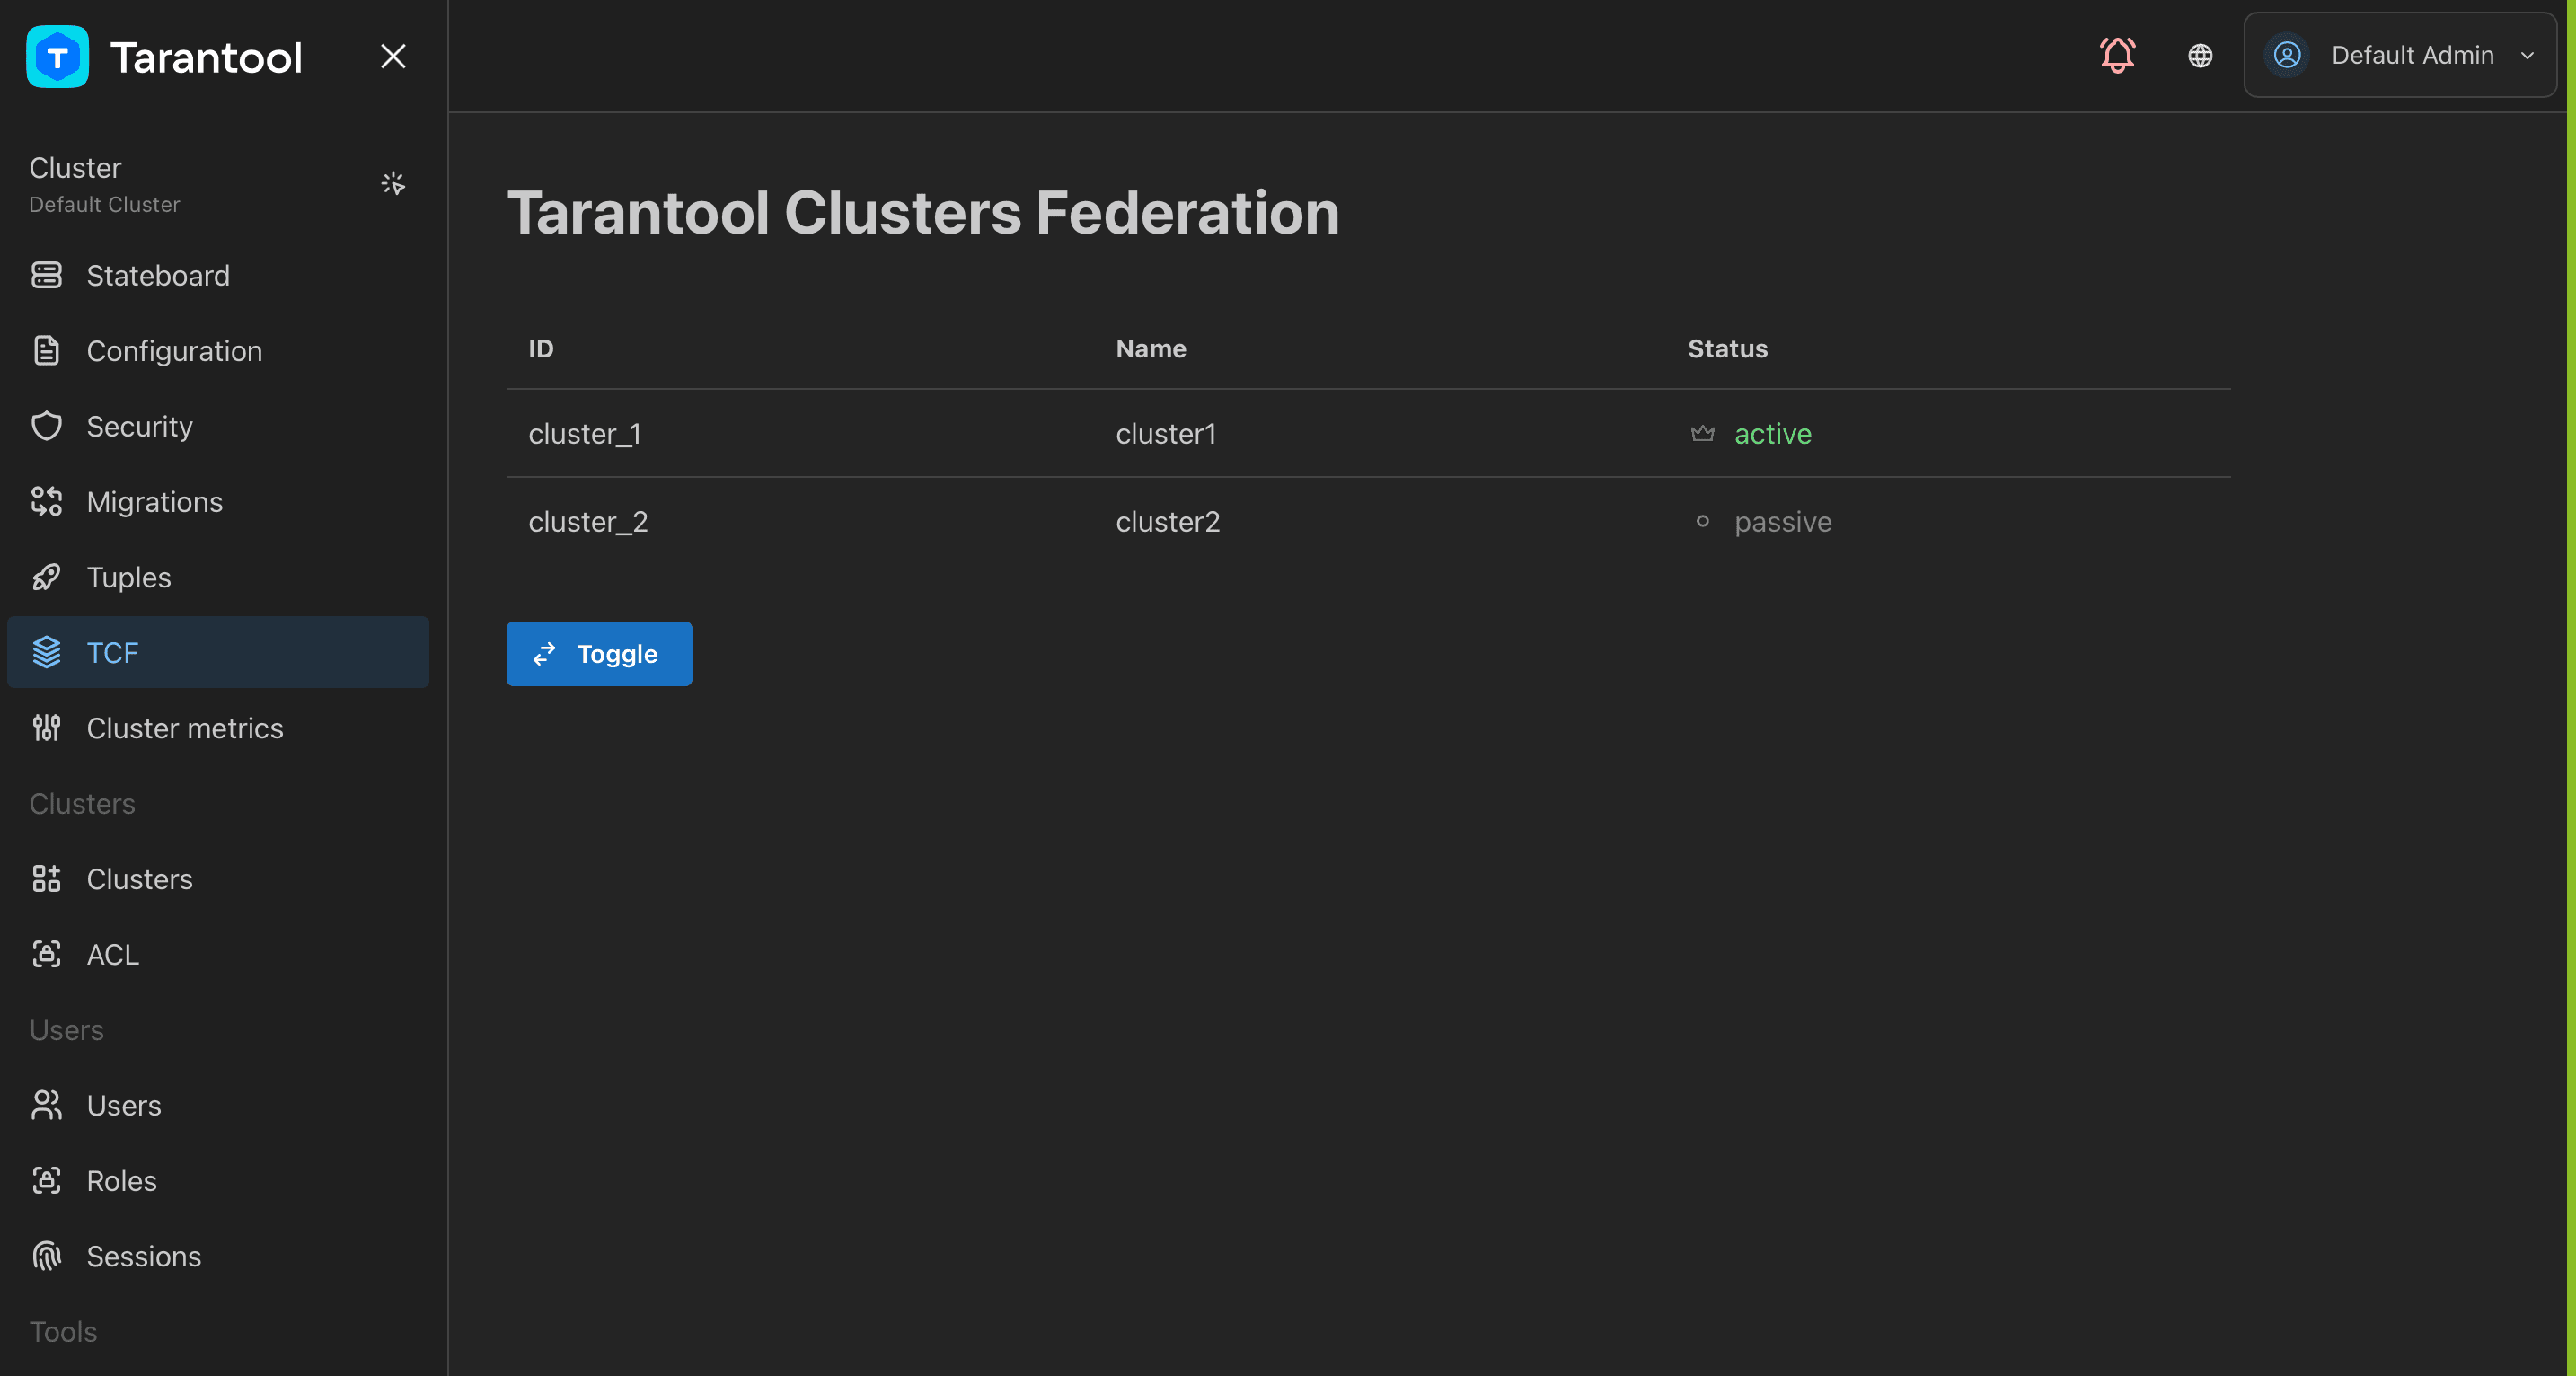Click the 'passive' status text
This screenshot has height=1376, width=2576.
(1783, 522)
